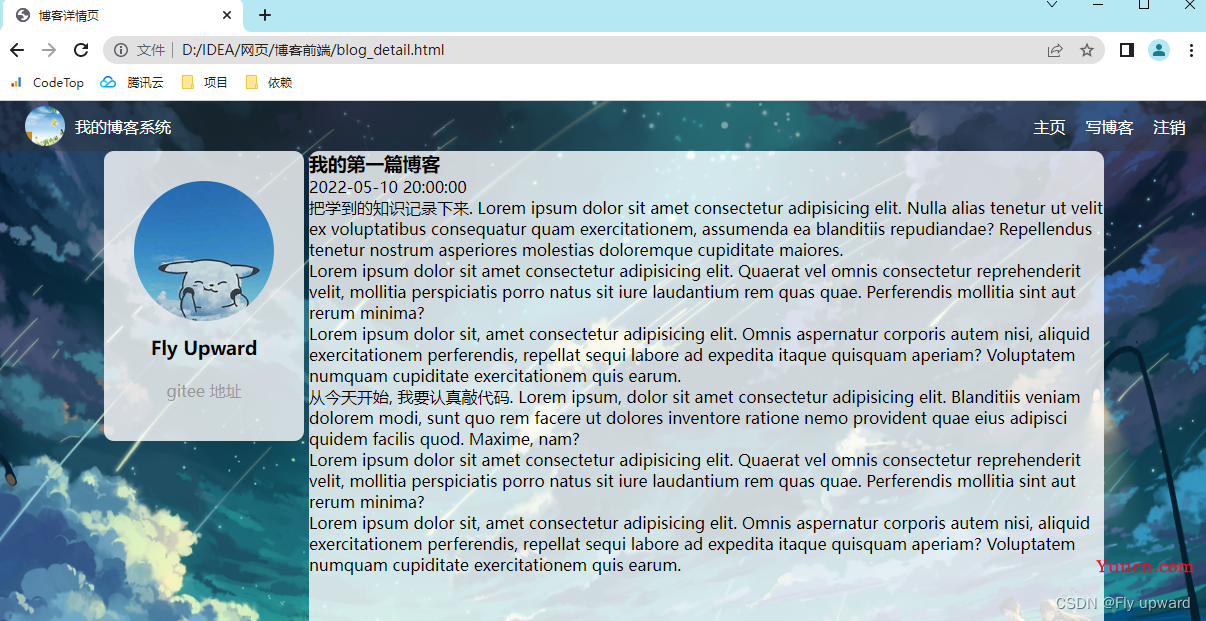The image size is (1206, 621).
Task: Select the 博客详情页 tab
Action: tap(123, 16)
